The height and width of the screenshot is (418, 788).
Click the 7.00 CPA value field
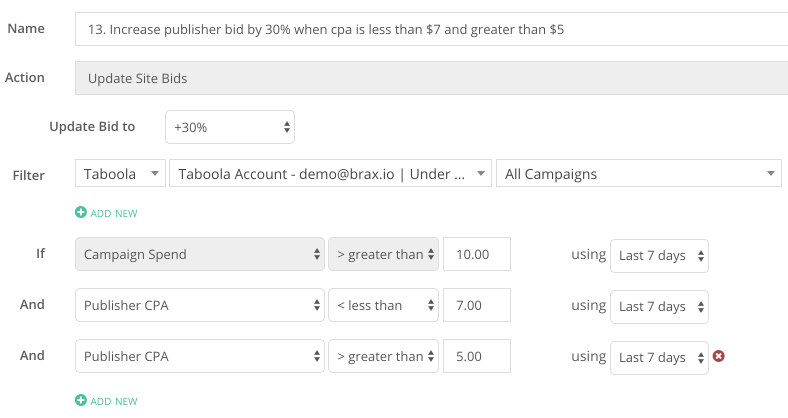[x=477, y=305]
